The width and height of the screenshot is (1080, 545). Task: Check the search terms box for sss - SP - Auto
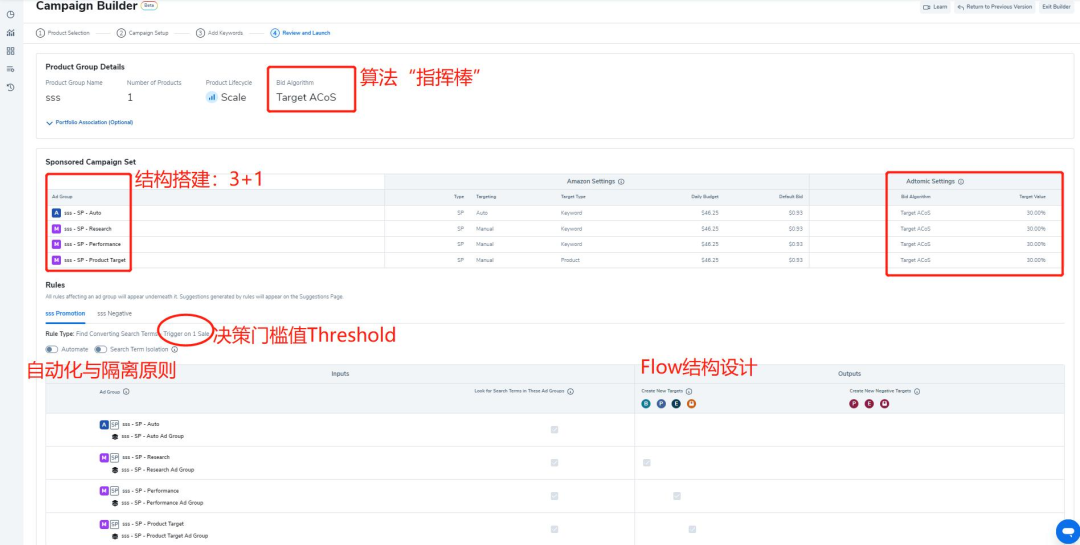tap(554, 429)
